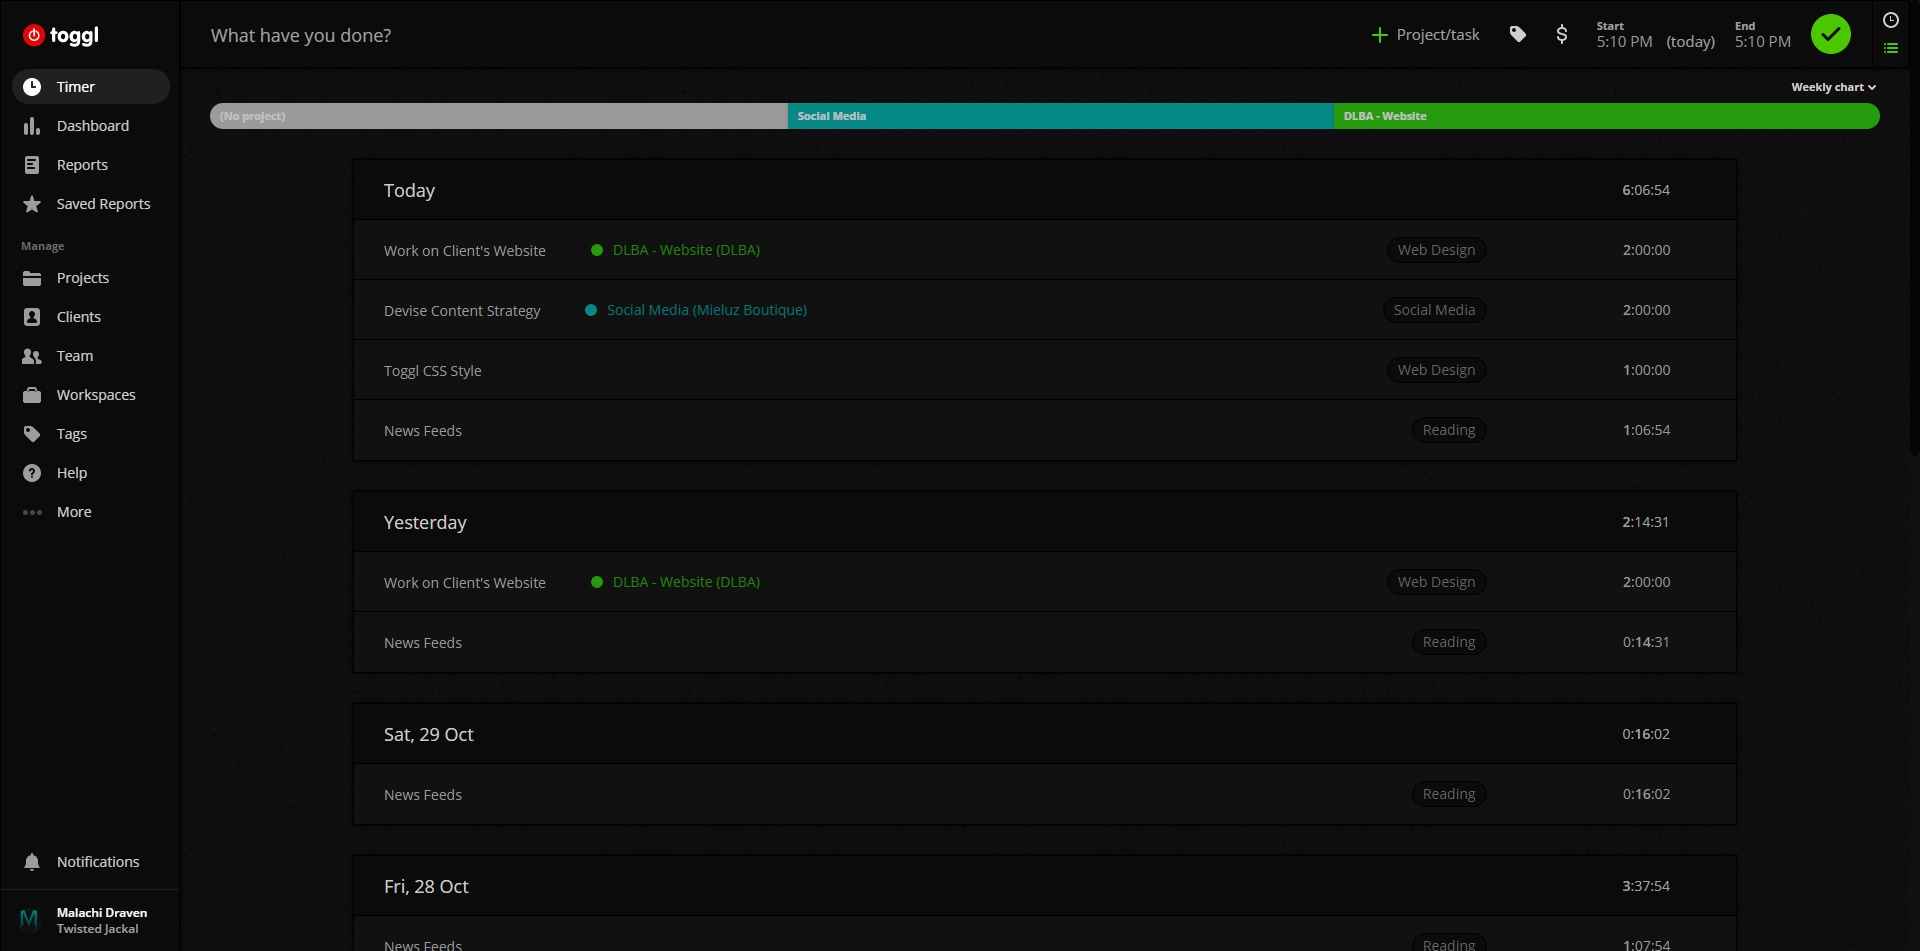The width and height of the screenshot is (1920, 951).
Task: Select the 'Toggl CSS Style' entry description
Action: tap(433, 371)
